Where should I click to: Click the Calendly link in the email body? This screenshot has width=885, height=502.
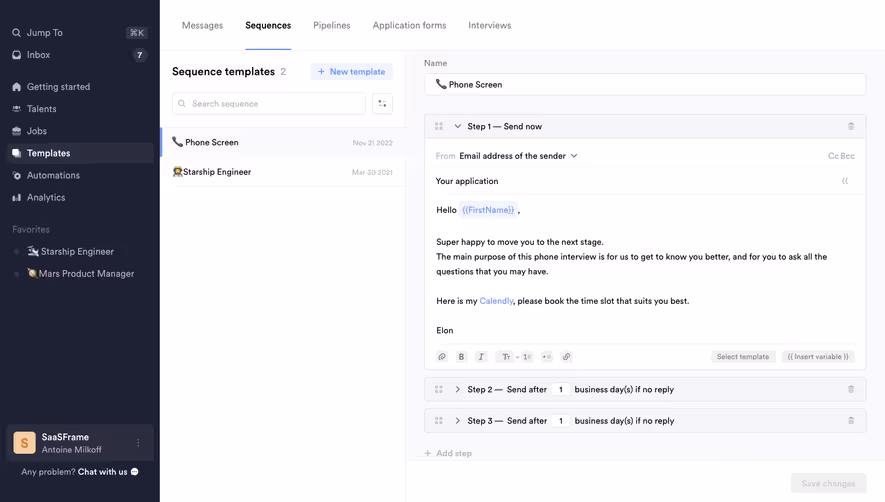tap(496, 301)
